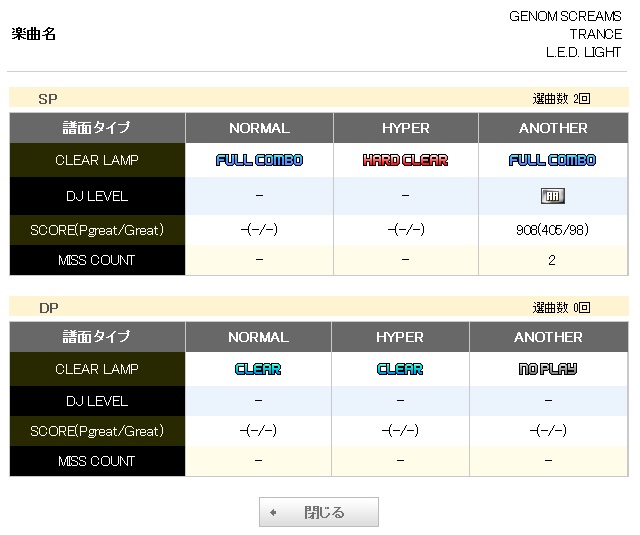Click the AA DJ level badge

[x=552, y=196]
